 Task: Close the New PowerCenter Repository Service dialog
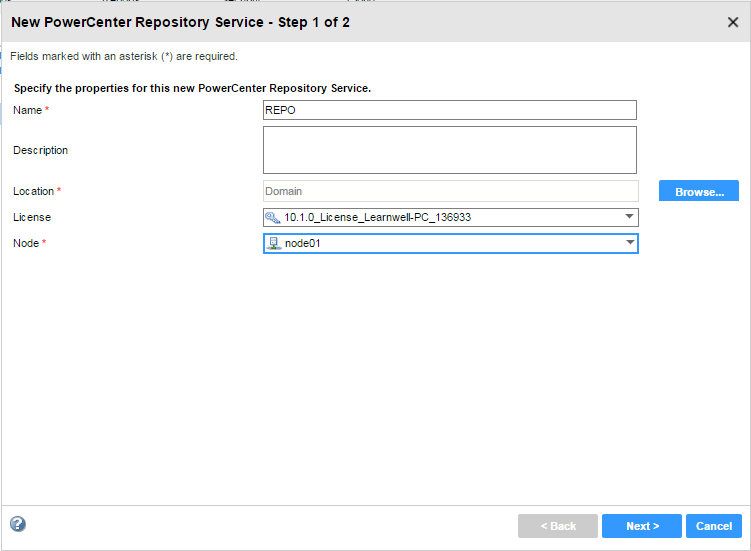pos(732,22)
